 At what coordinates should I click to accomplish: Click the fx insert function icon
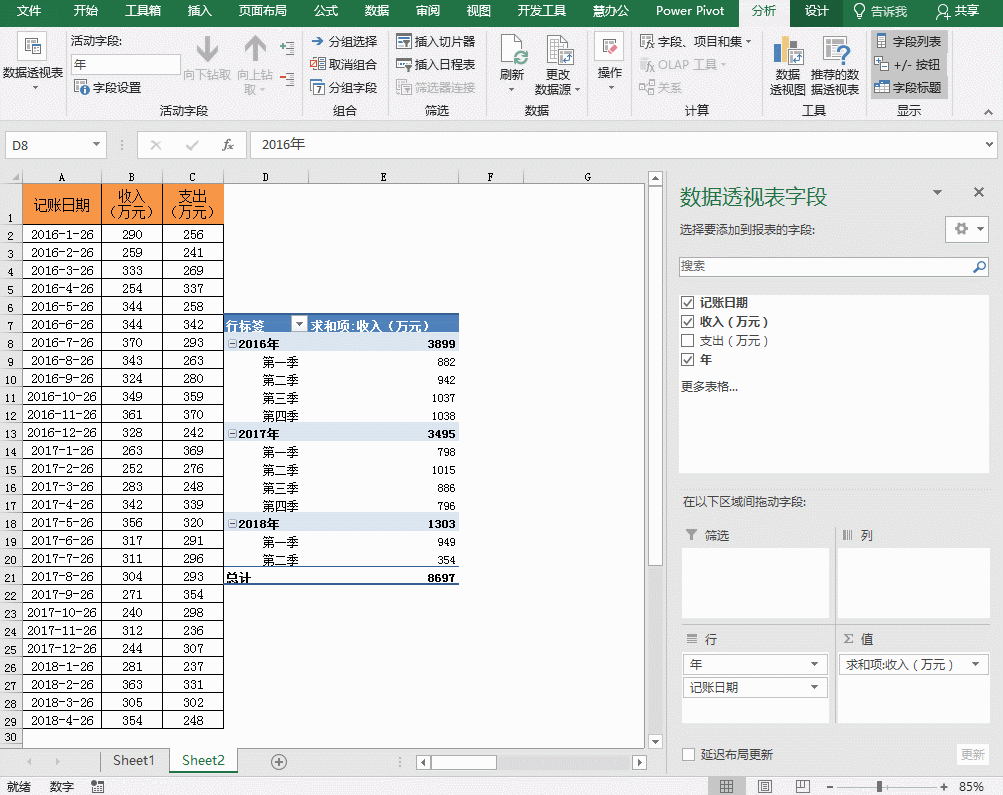[x=228, y=145]
